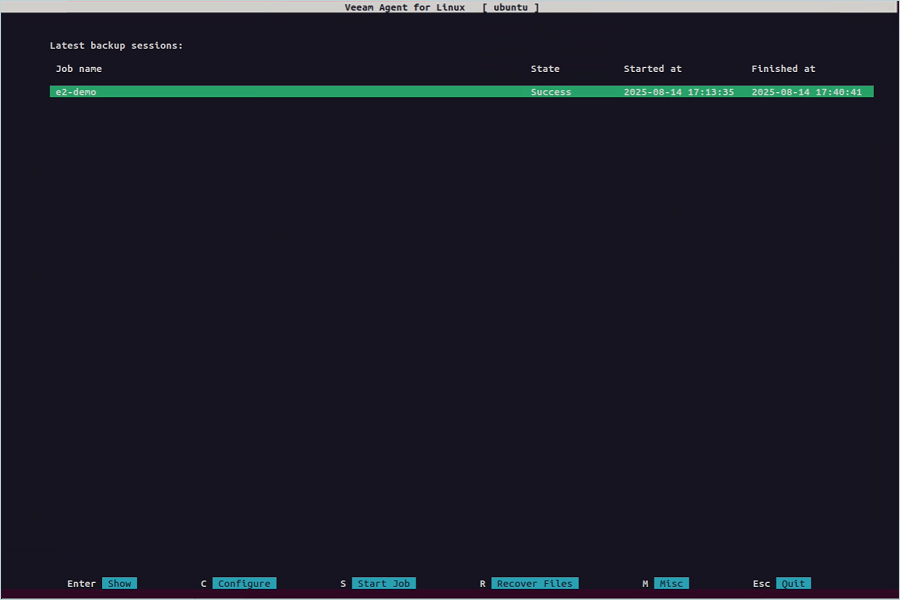Viewport: 900px width, 600px height.
Task: Click Start Job in the bottom bar
Action: [383, 583]
